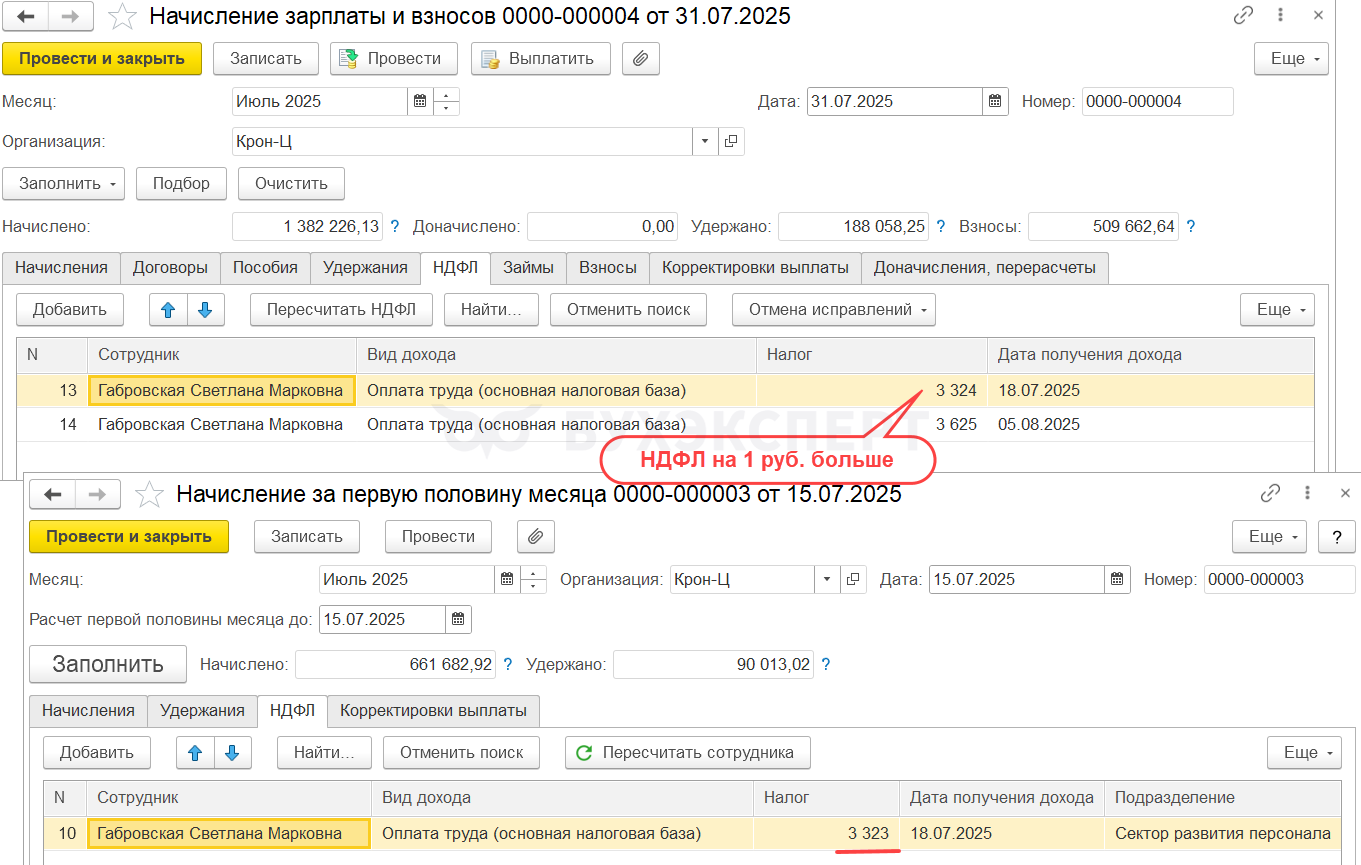Viewport: 1361px width, 865px height.
Task: Move row down in bottom НДФЛ table
Action: click(232, 752)
